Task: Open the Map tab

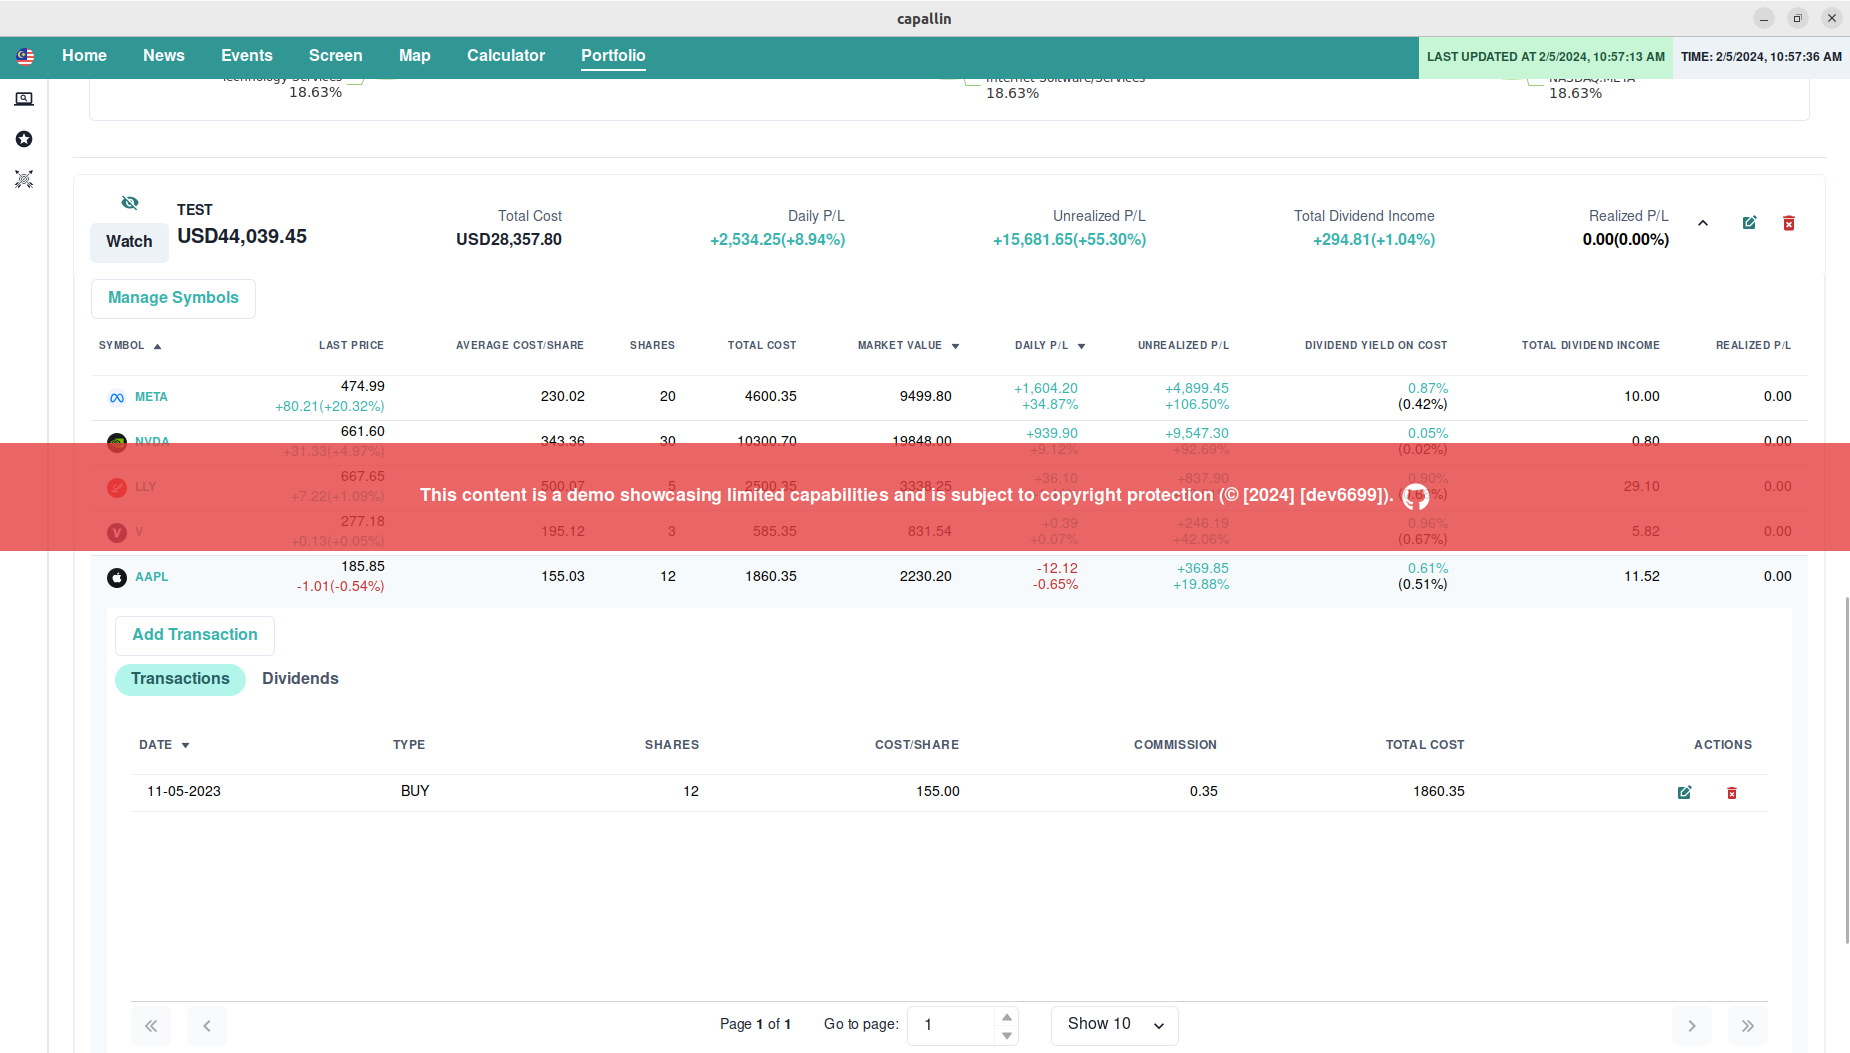Action: [415, 56]
